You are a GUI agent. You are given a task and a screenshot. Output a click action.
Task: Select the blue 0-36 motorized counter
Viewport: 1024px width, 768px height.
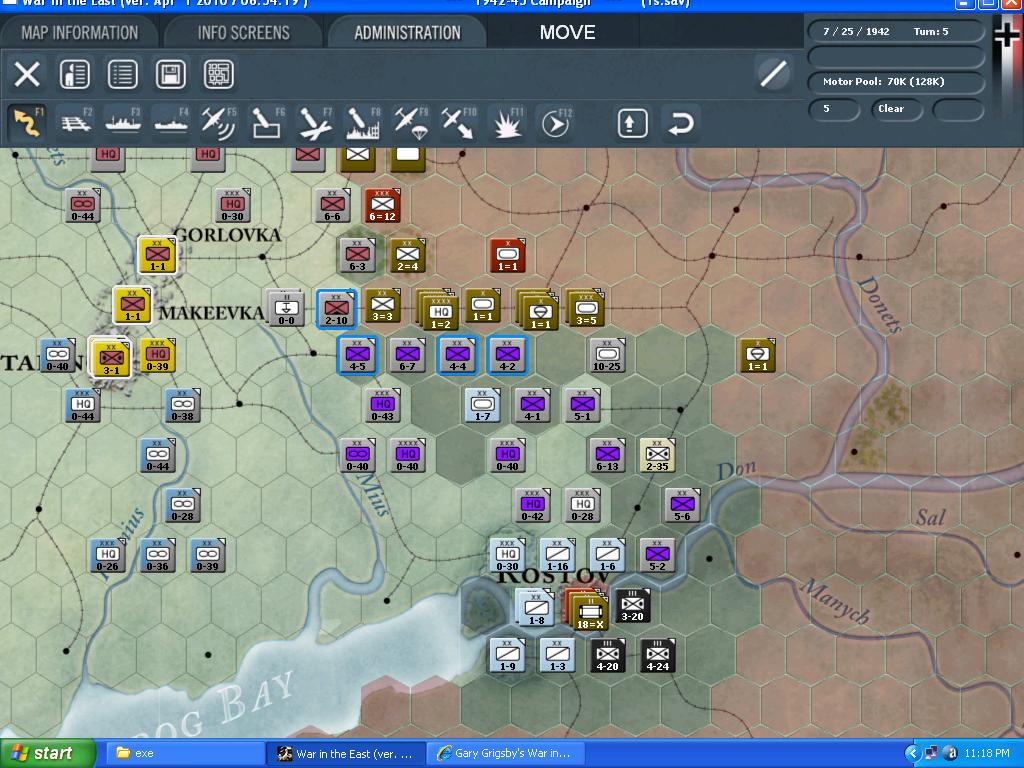(x=157, y=556)
